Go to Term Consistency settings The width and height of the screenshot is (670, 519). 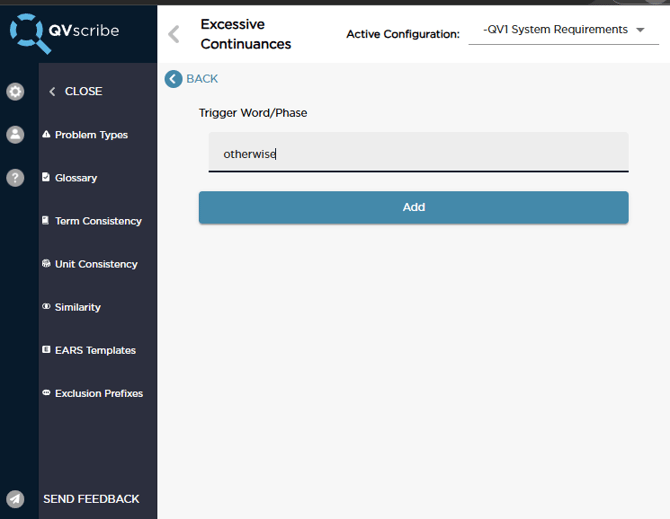pos(98,221)
